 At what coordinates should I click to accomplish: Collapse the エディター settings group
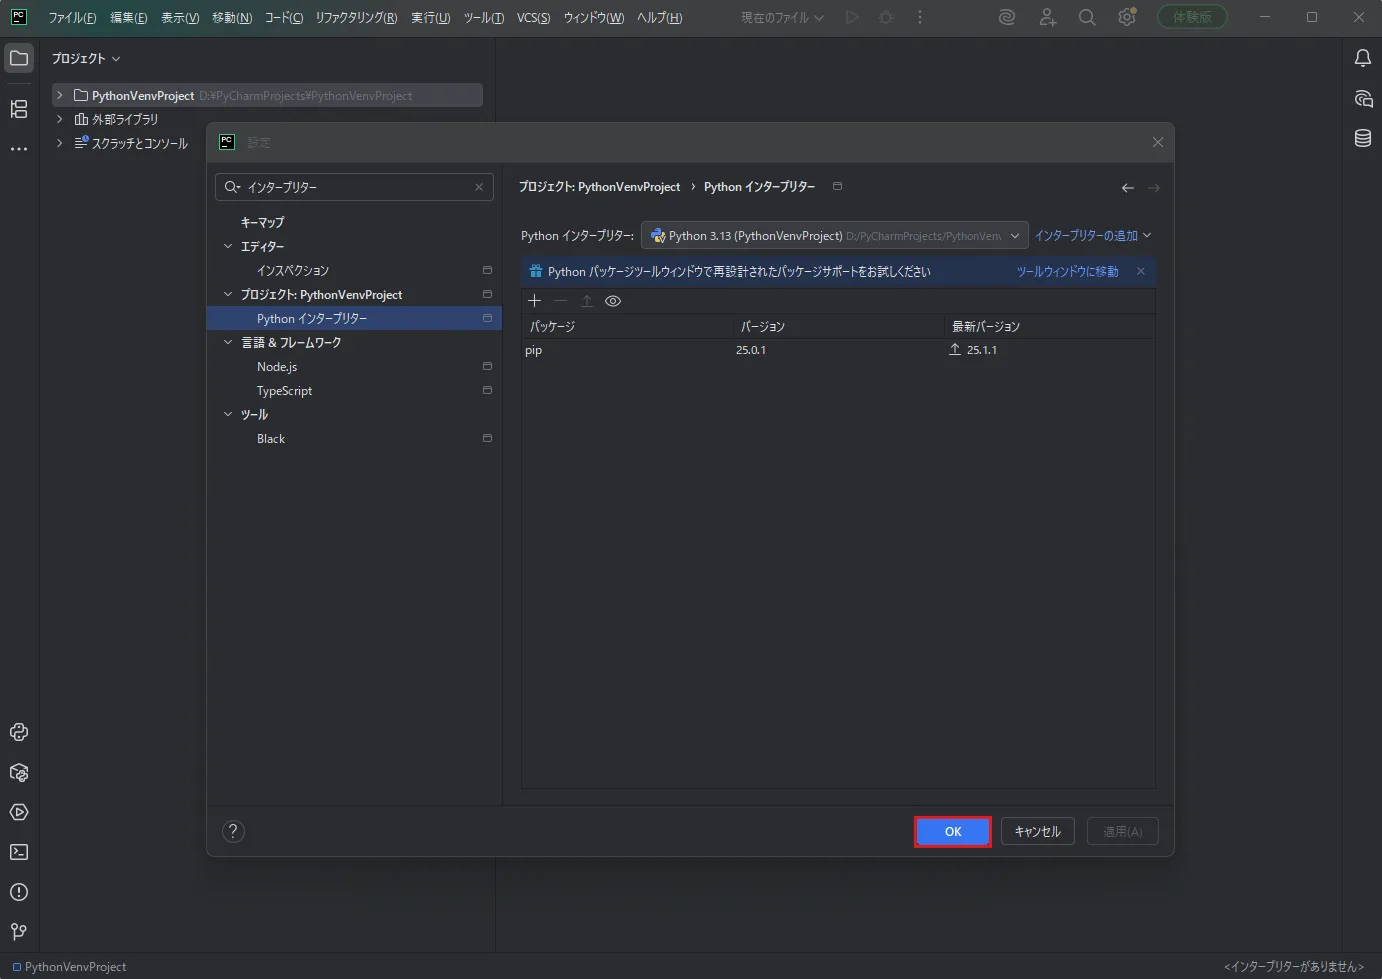click(x=228, y=246)
